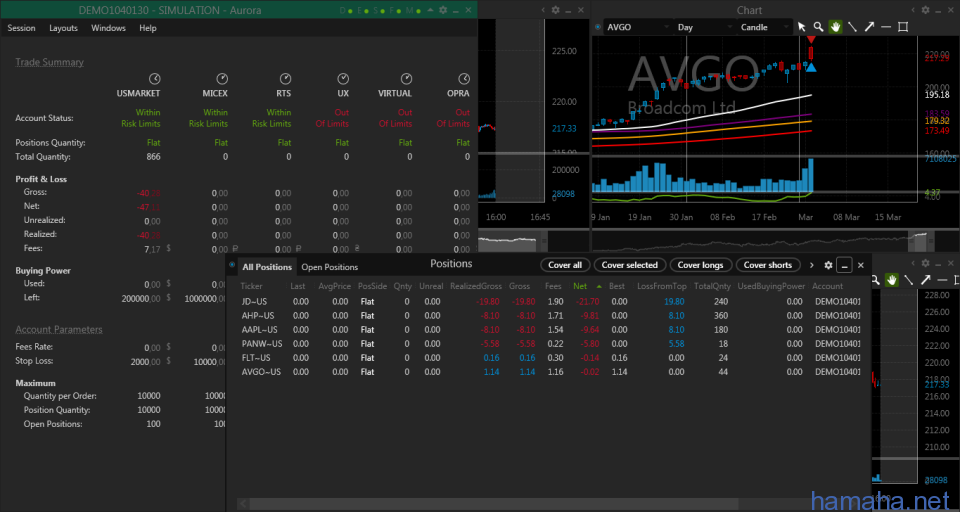Activate the magnifier zoom tool in AVGO chart
Viewport: 960px width, 512px height.
click(x=818, y=27)
